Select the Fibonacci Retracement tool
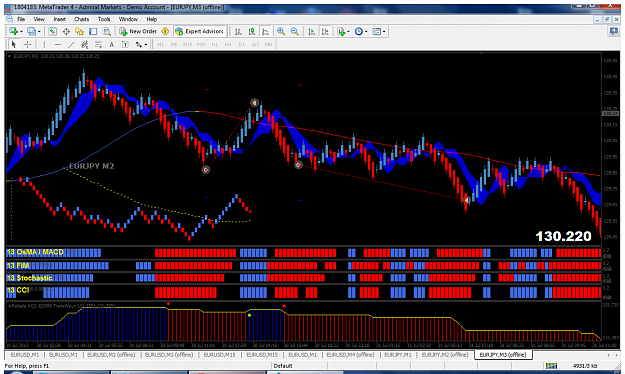The height and width of the screenshot is (374, 625). pyautogui.click(x=98, y=44)
